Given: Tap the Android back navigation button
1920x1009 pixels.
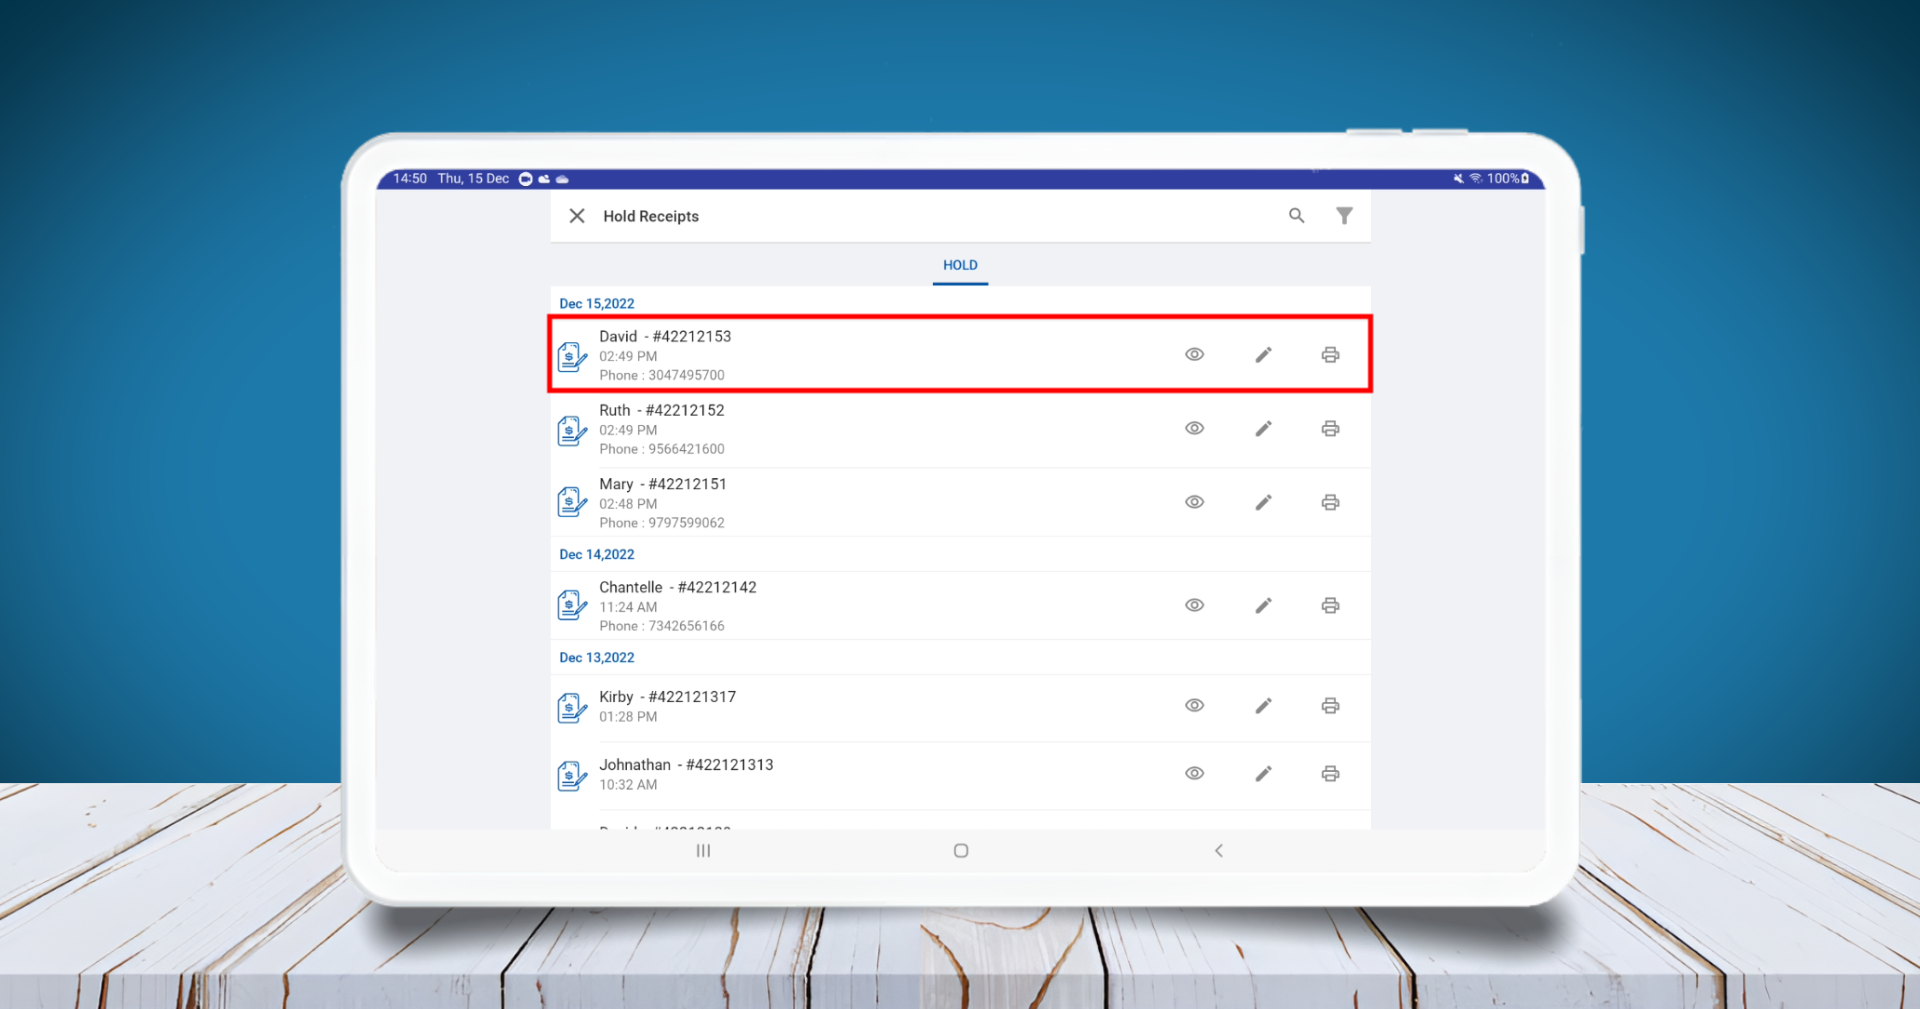Looking at the screenshot, I should coord(1218,851).
